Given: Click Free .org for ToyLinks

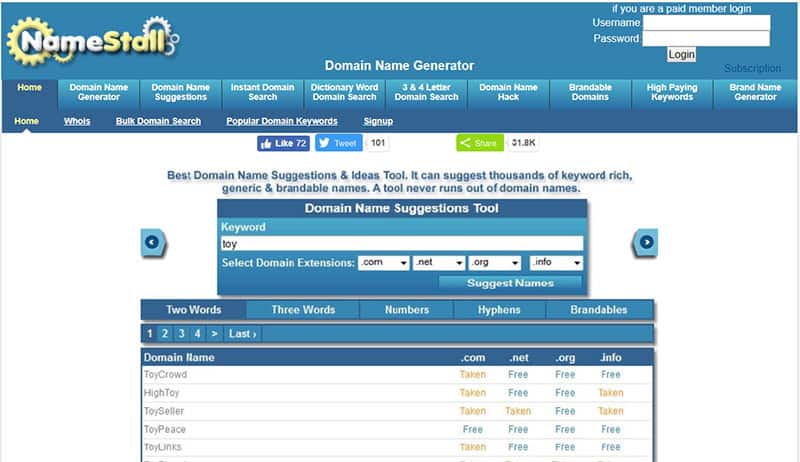Looking at the screenshot, I should tap(565, 447).
